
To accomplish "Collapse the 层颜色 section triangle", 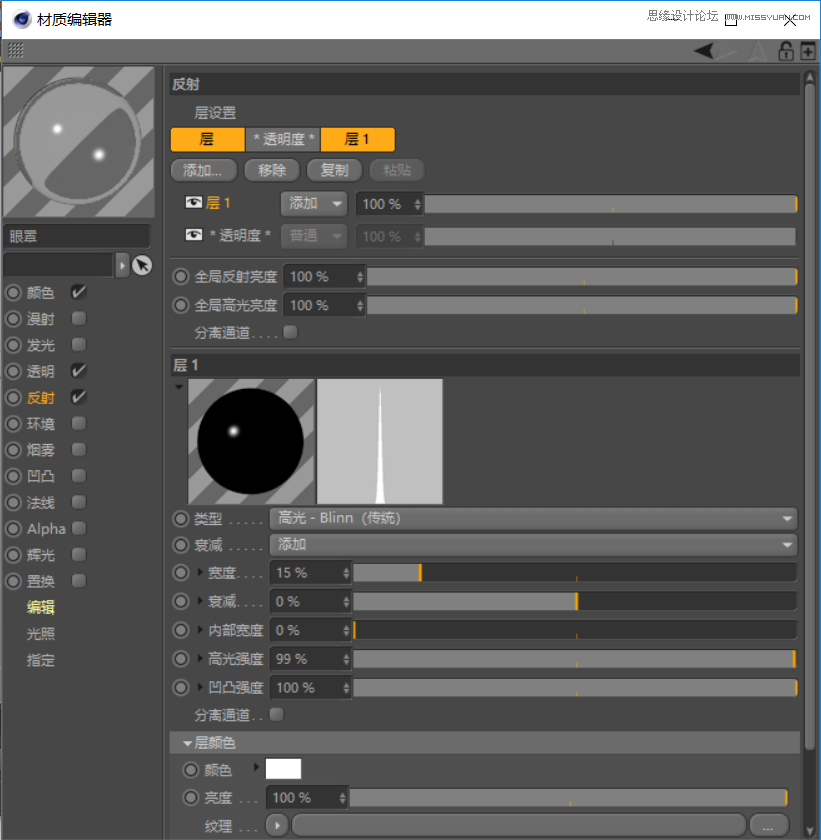I will tap(186, 742).
